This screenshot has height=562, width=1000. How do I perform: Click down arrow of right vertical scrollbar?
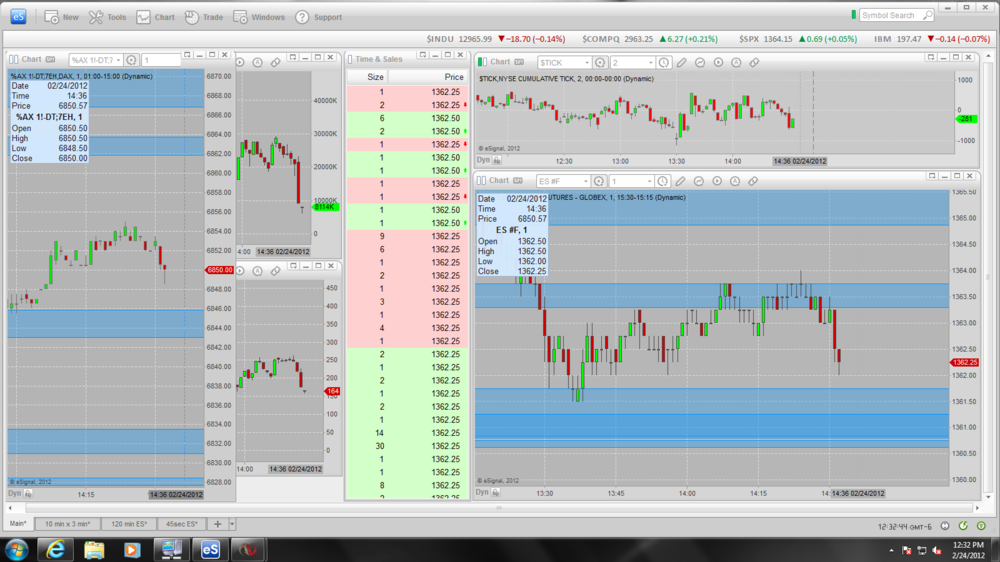point(989,497)
